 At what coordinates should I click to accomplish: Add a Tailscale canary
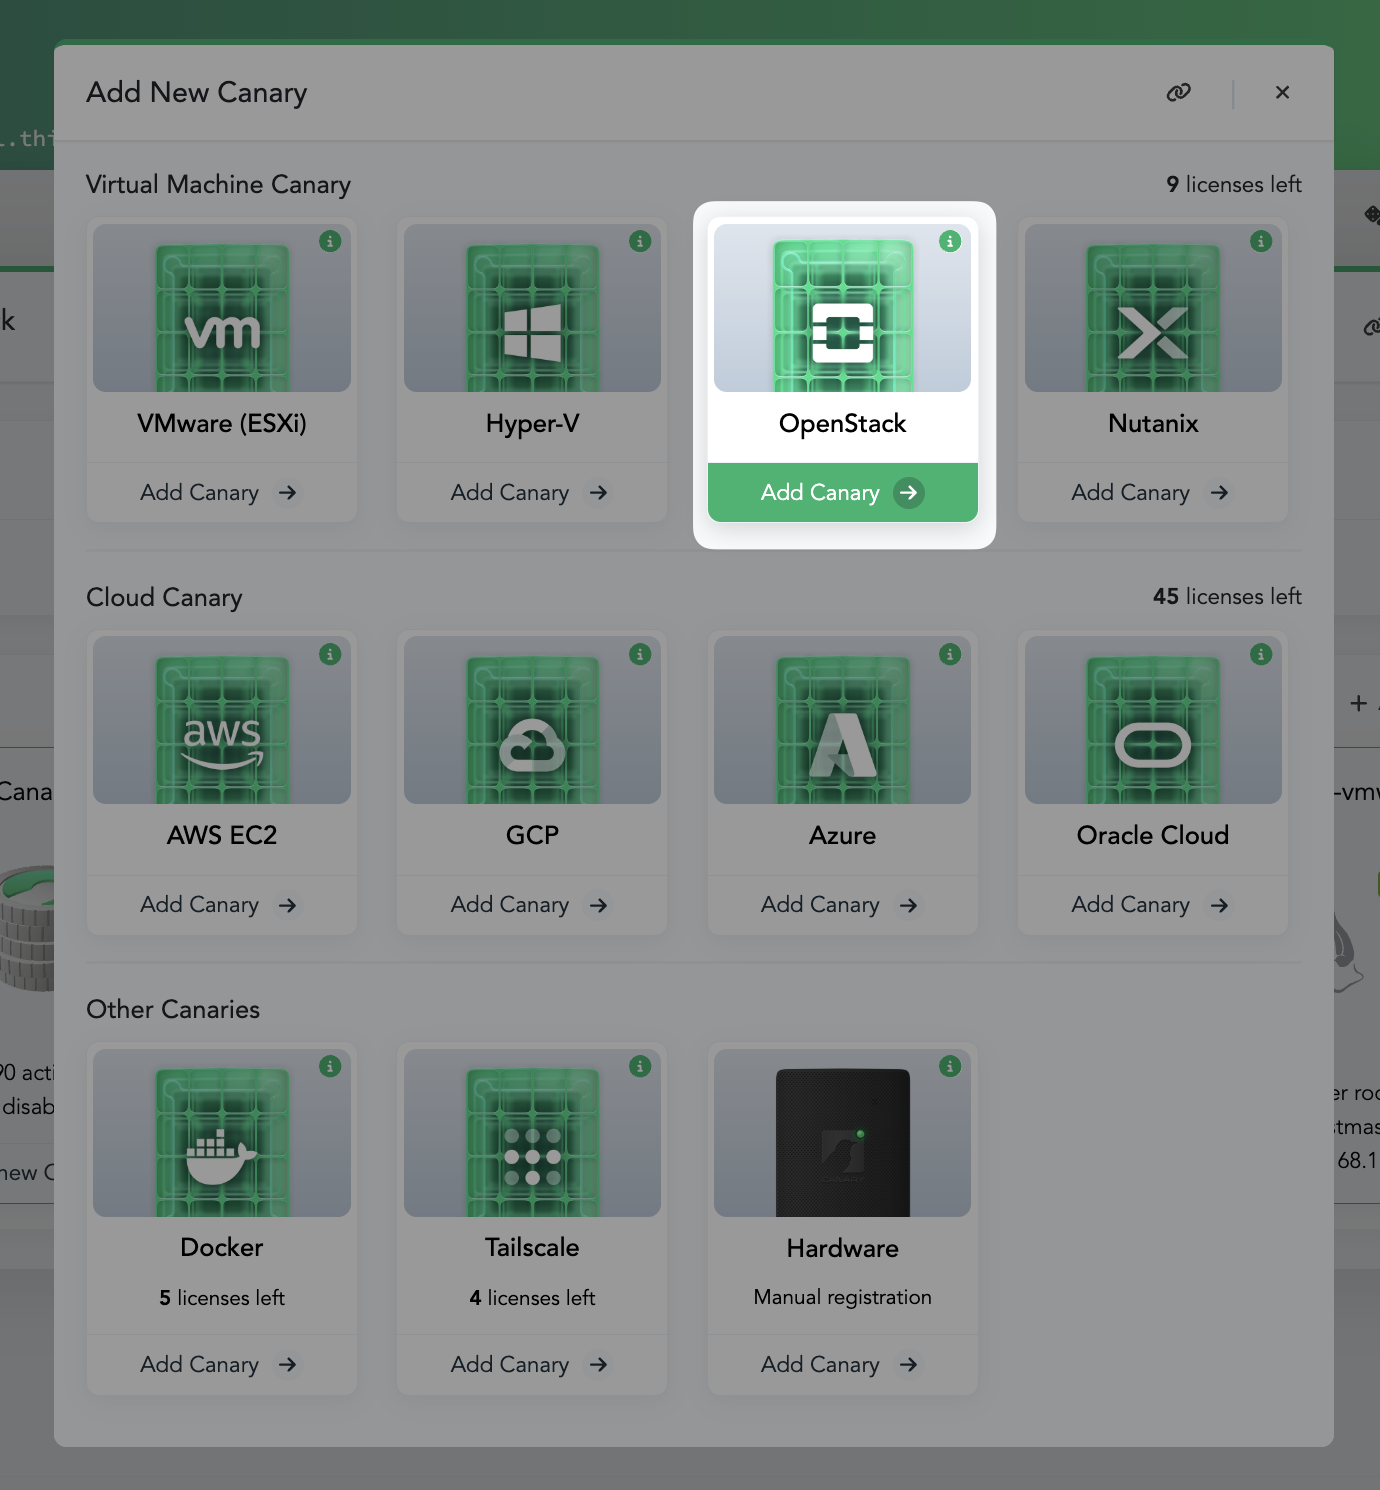click(x=530, y=1364)
